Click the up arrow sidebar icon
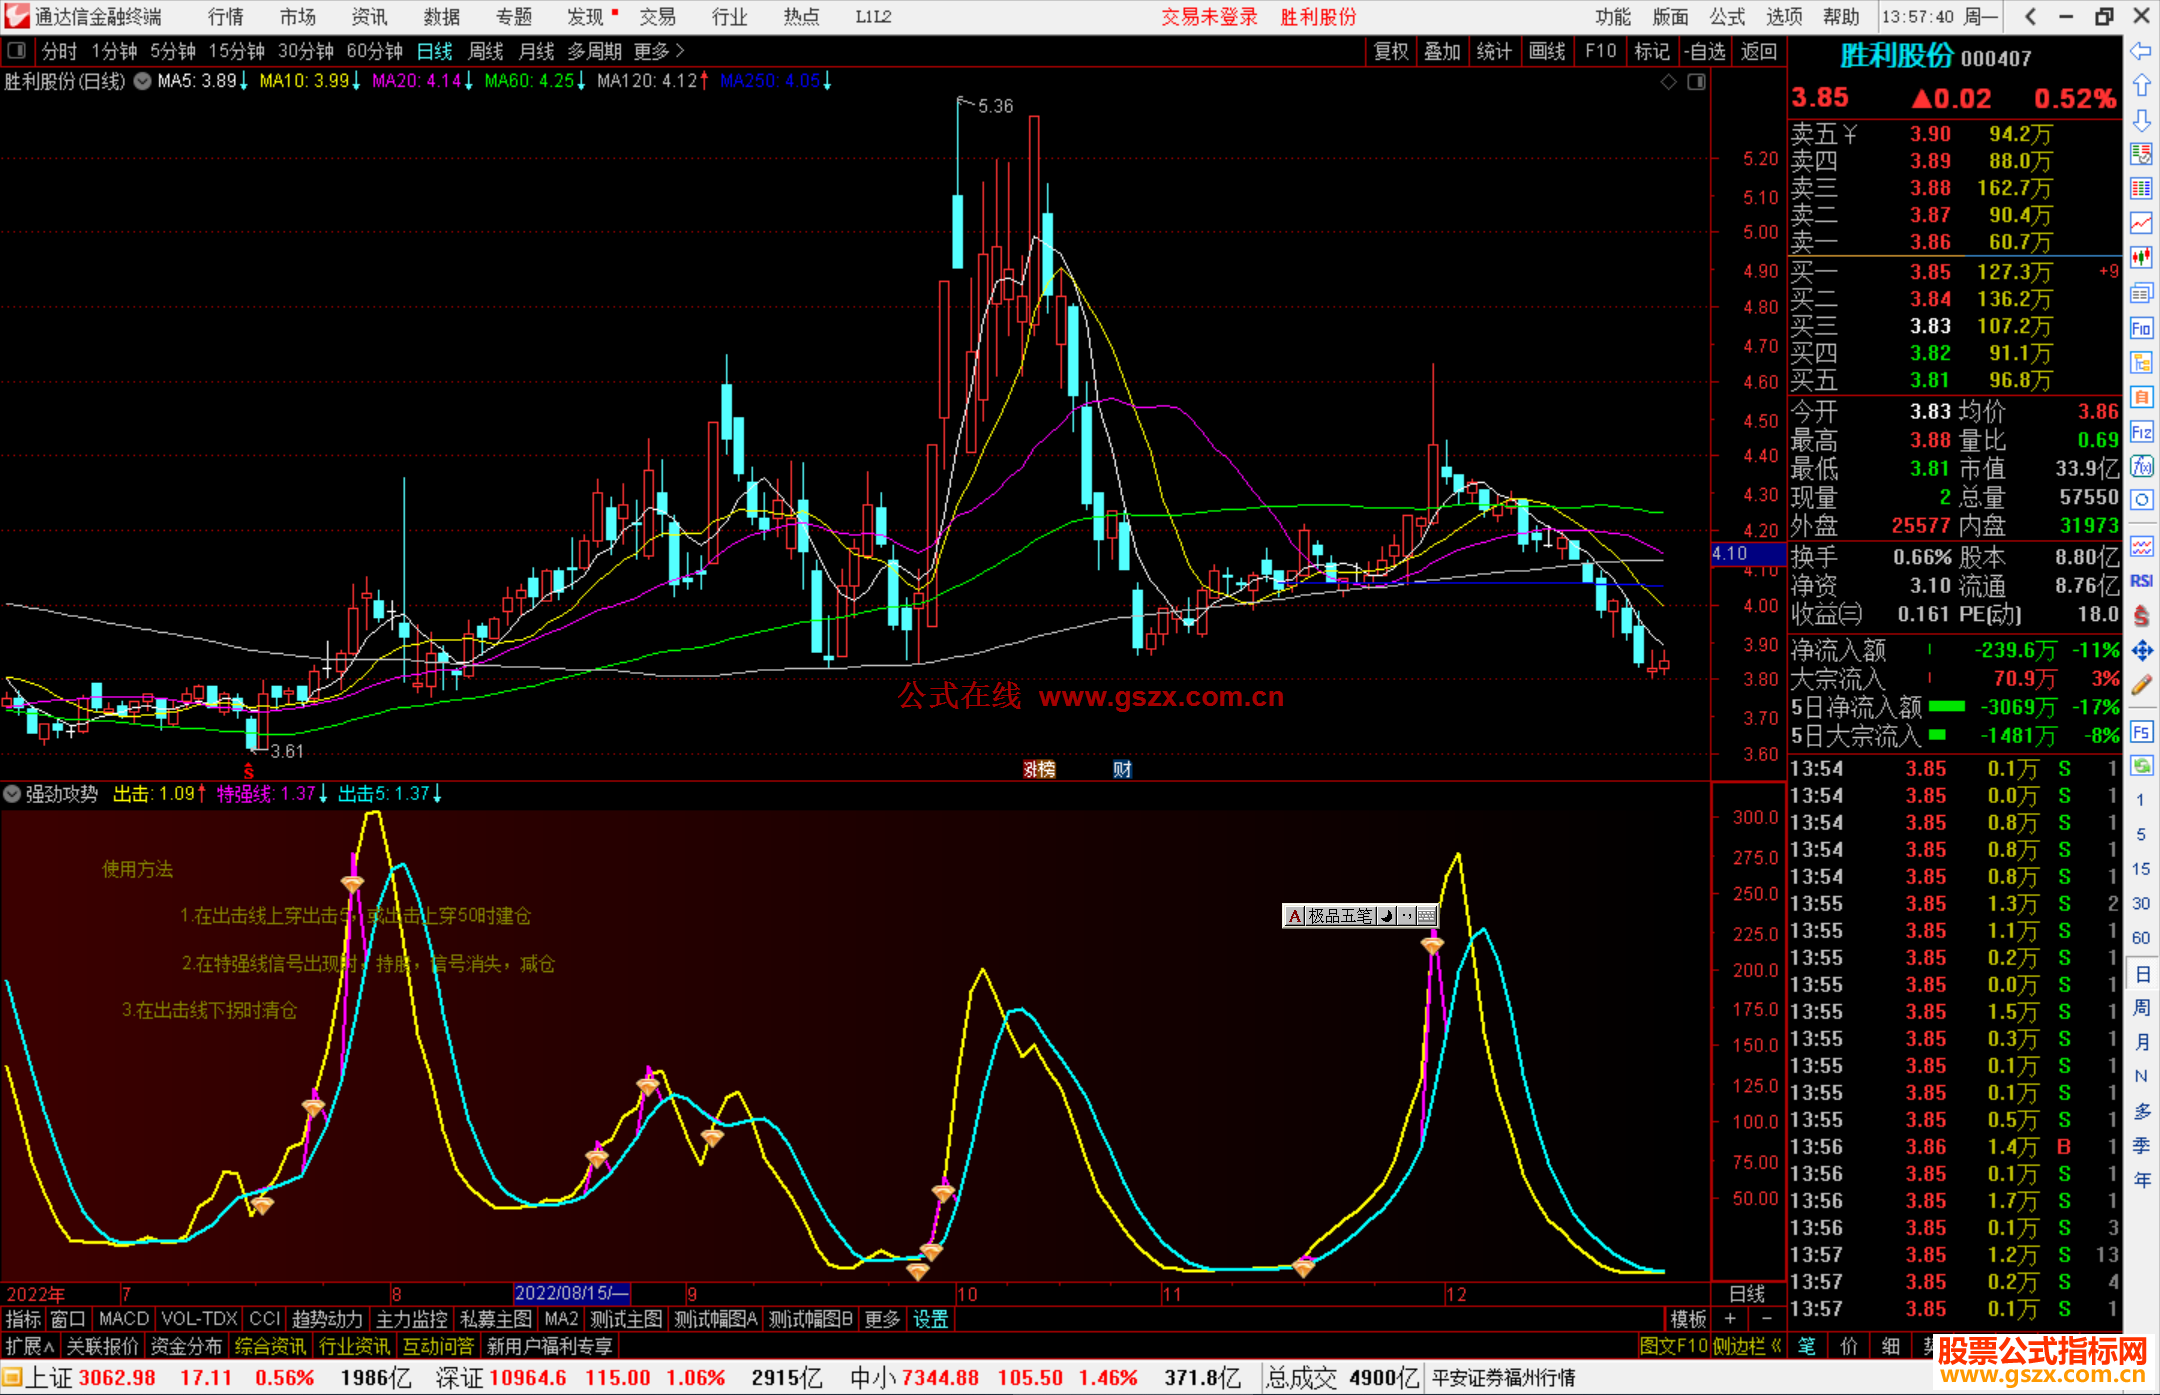The image size is (2160, 1395). pyautogui.click(x=2141, y=86)
